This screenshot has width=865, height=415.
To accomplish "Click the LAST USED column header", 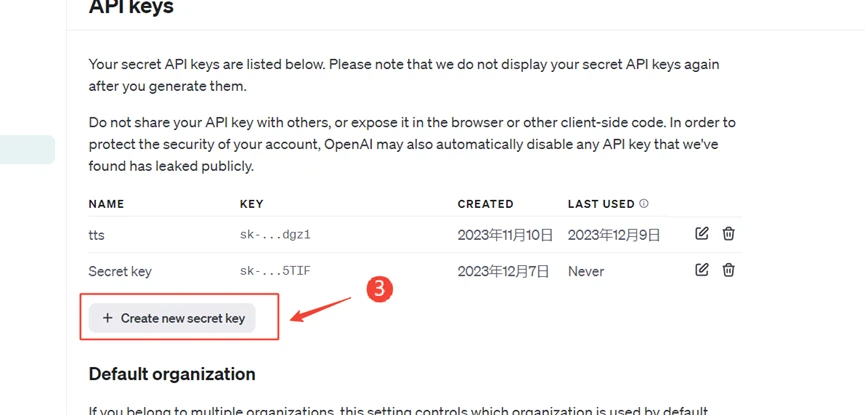I will 601,204.
